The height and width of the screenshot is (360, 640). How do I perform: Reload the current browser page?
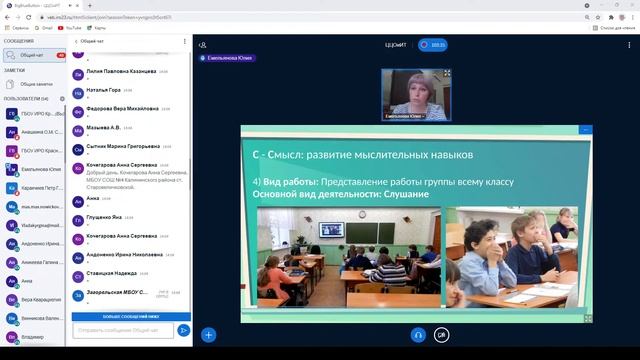(x=29, y=18)
